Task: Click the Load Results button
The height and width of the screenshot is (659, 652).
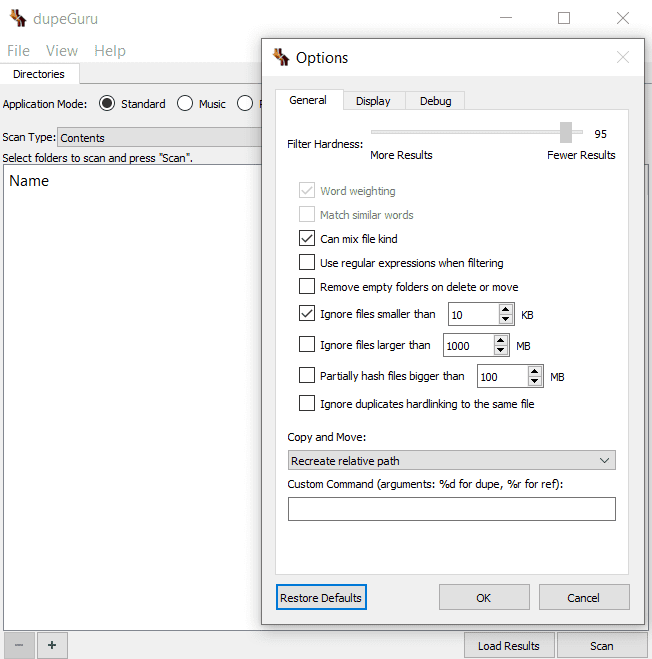Action: [x=509, y=646]
